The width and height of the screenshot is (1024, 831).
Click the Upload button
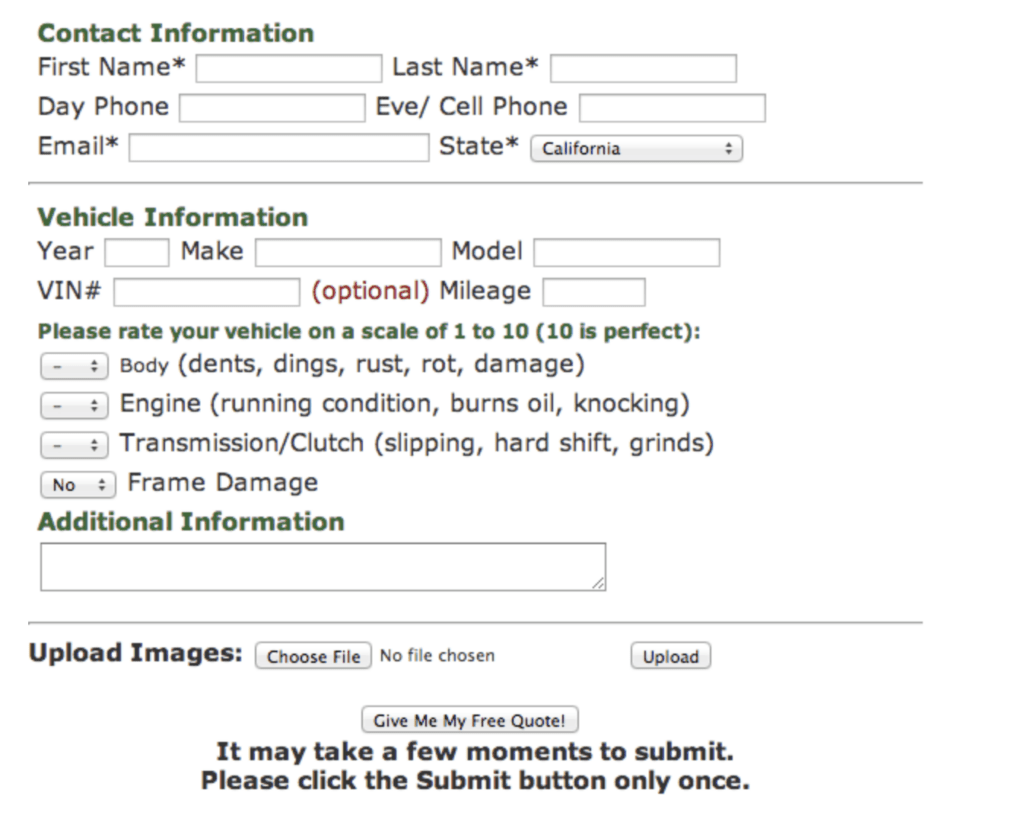pos(670,657)
